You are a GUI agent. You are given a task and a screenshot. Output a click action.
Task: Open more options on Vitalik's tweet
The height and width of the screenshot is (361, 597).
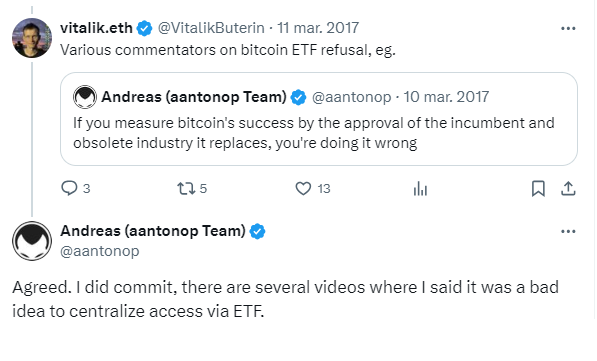tap(568, 28)
